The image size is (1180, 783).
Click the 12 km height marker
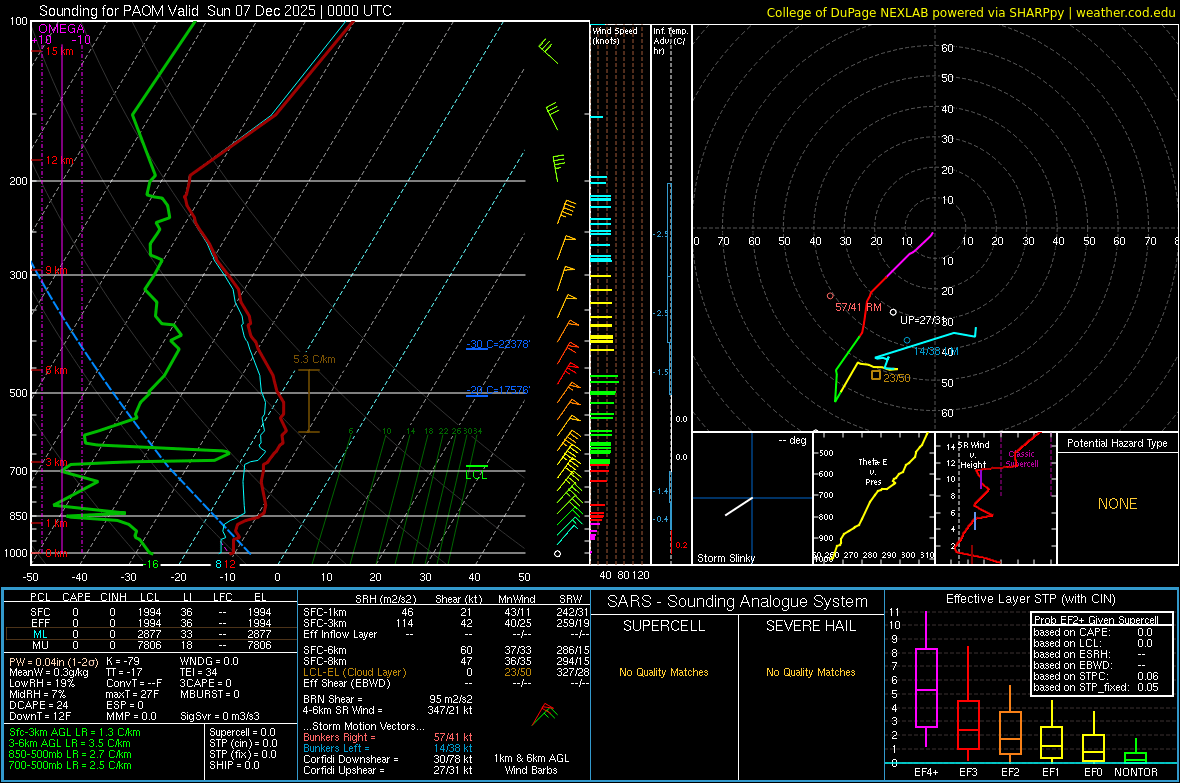point(59,160)
